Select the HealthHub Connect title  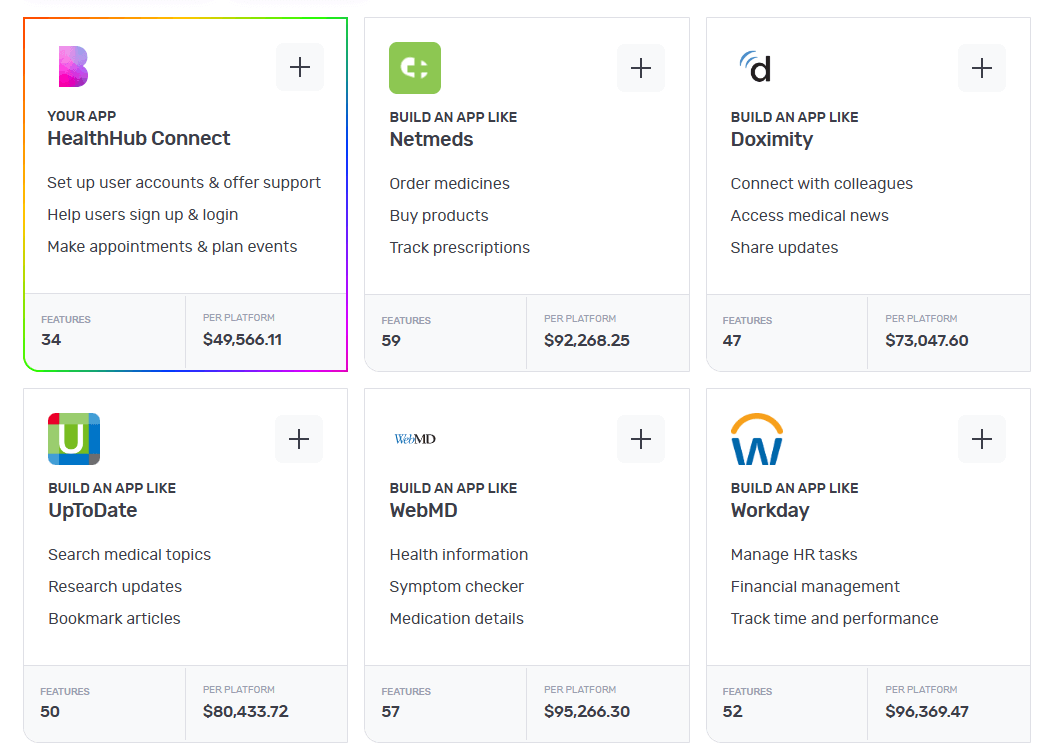(138, 138)
